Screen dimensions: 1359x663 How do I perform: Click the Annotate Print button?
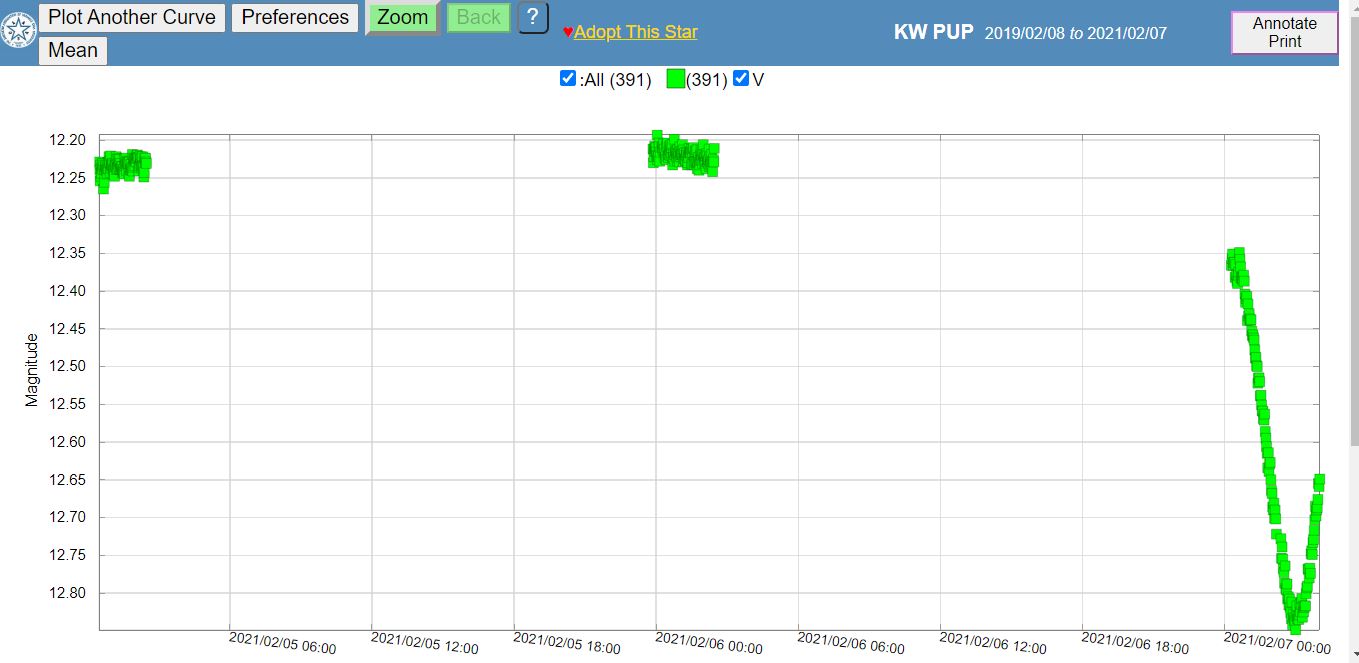1285,32
